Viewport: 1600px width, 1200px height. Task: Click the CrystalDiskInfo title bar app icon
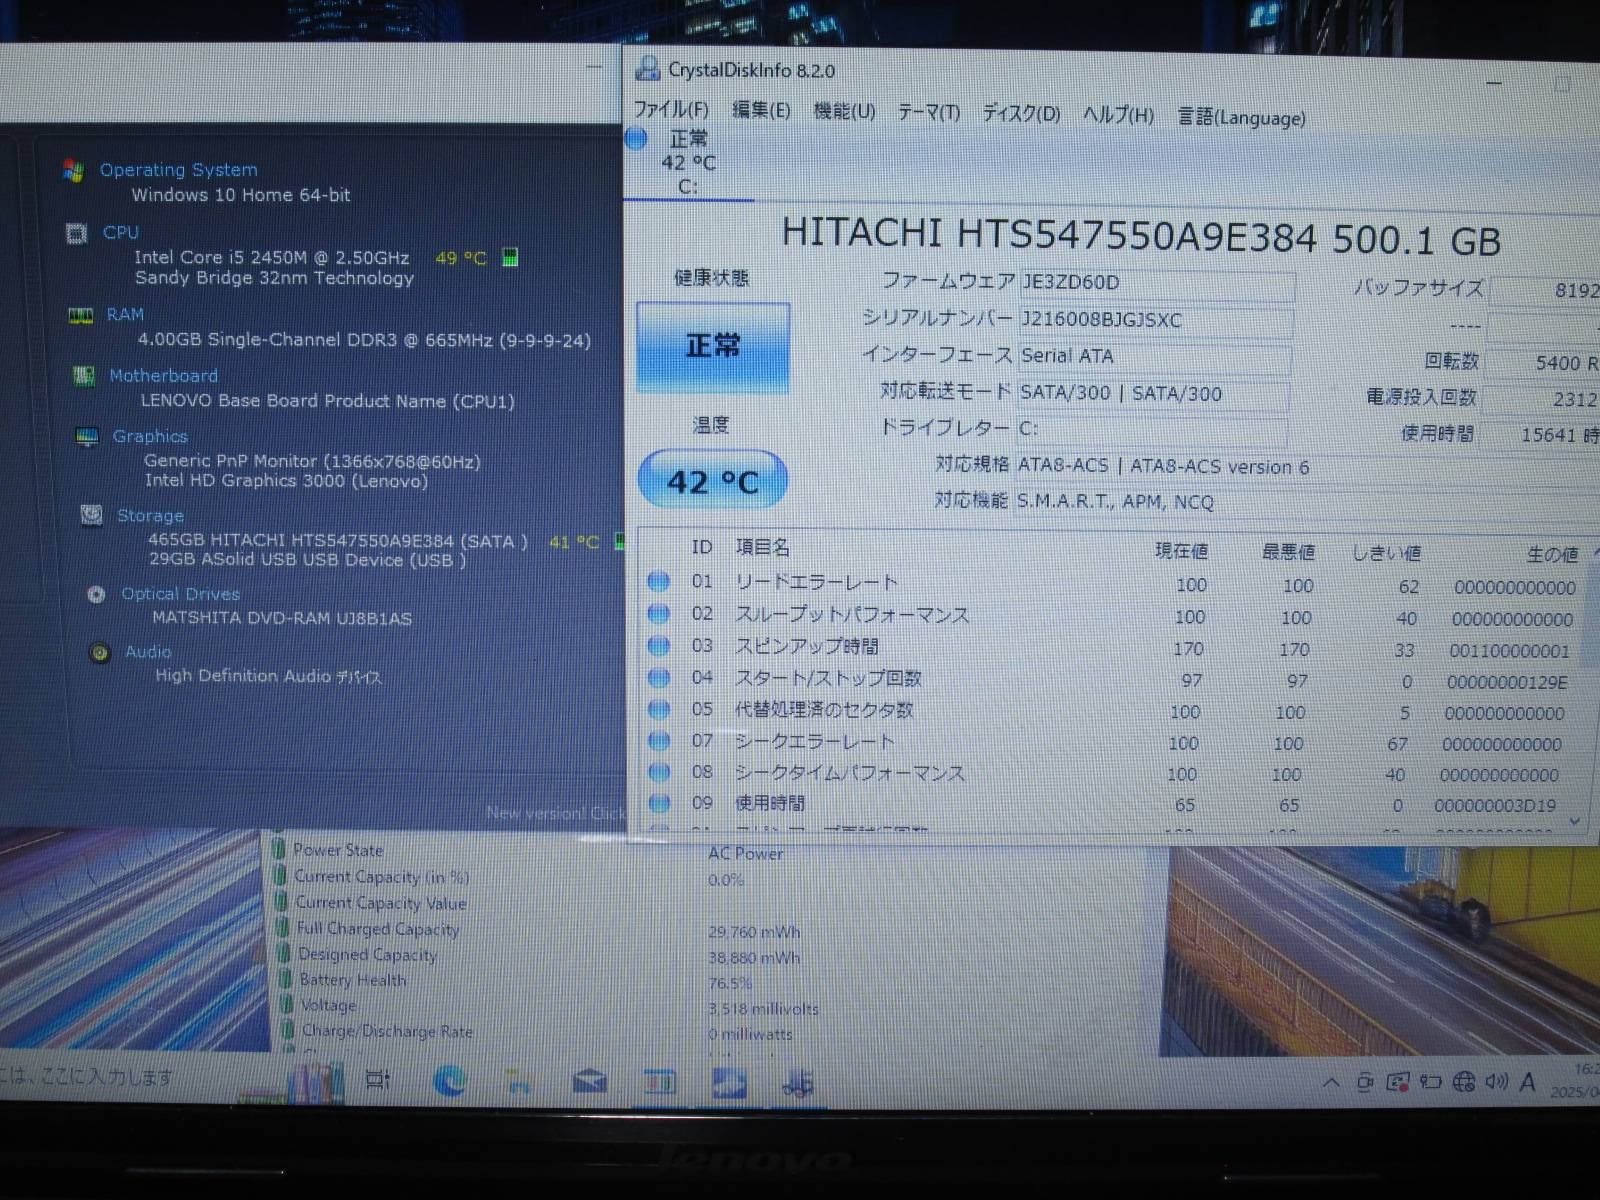point(648,68)
